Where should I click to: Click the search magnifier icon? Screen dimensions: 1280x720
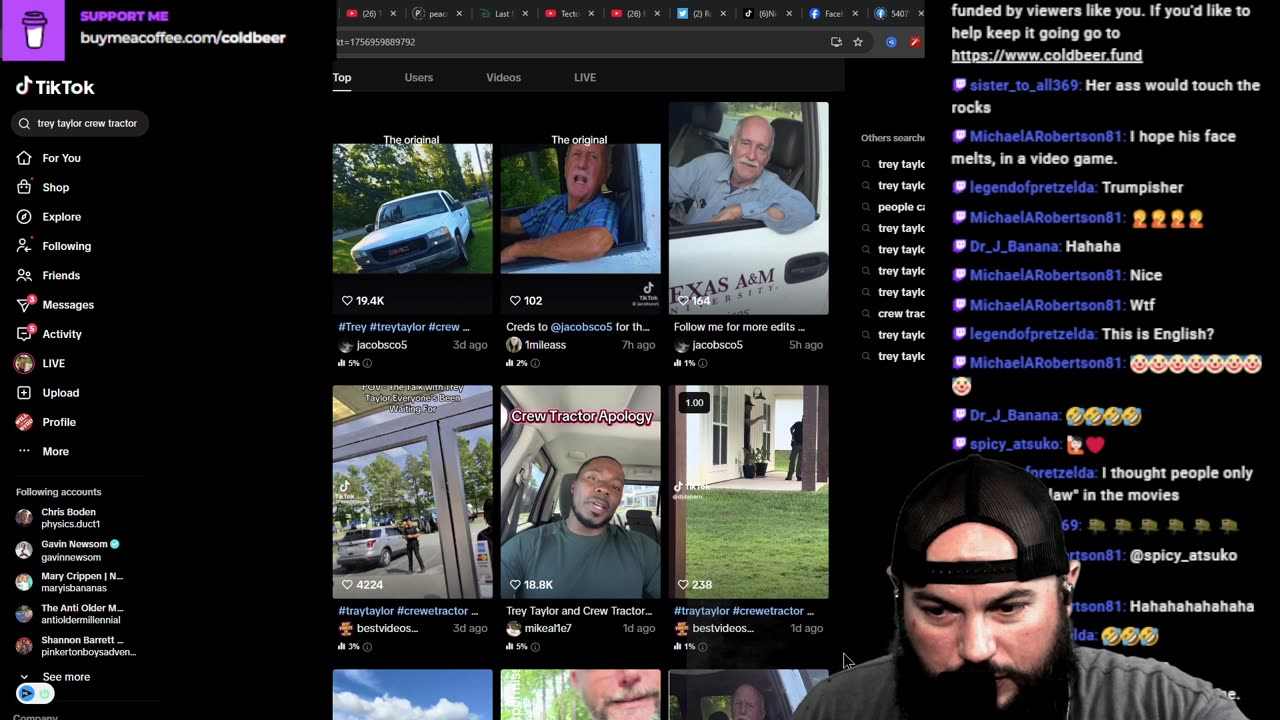pyautogui.click(x=24, y=123)
